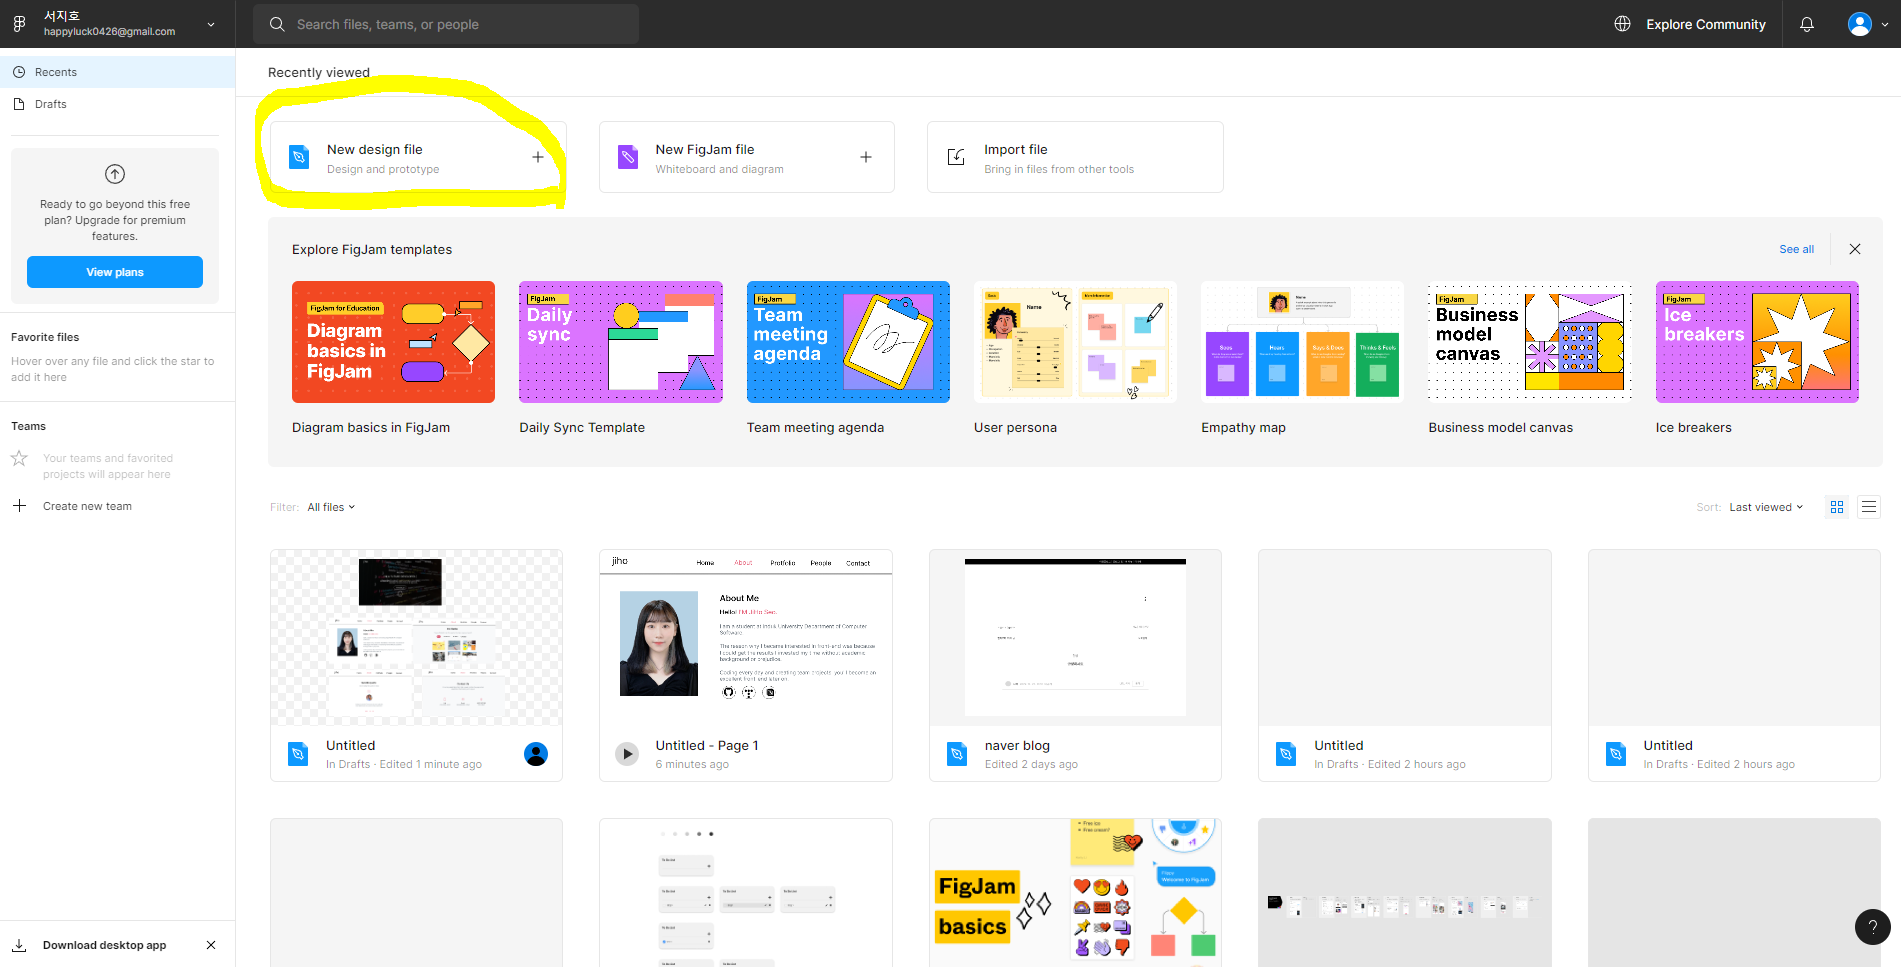
Task: Click the search magnifier icon
Action: [x=277, y=24]
